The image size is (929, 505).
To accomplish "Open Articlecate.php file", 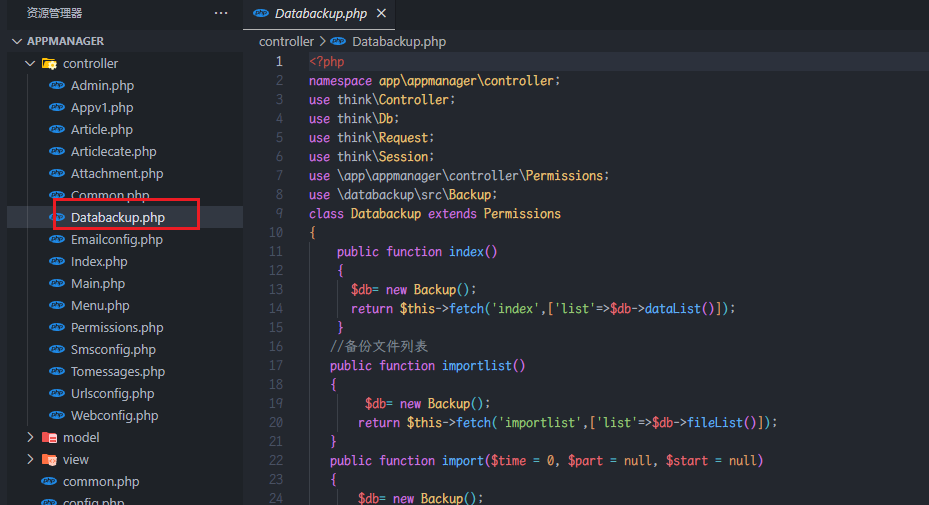I will click(x=113, y=151).
